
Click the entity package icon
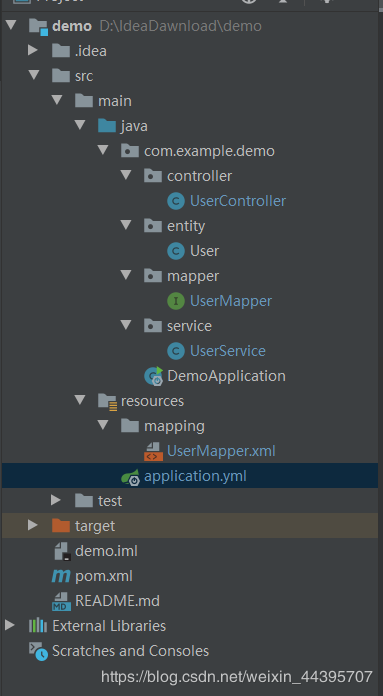[153, 226]
